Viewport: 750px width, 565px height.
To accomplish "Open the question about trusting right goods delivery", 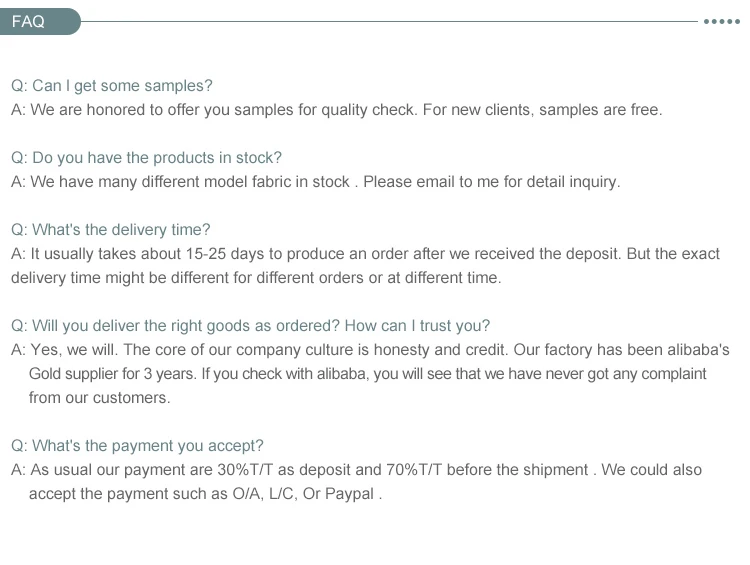I will pyautogui.click(x=250, y=326).
